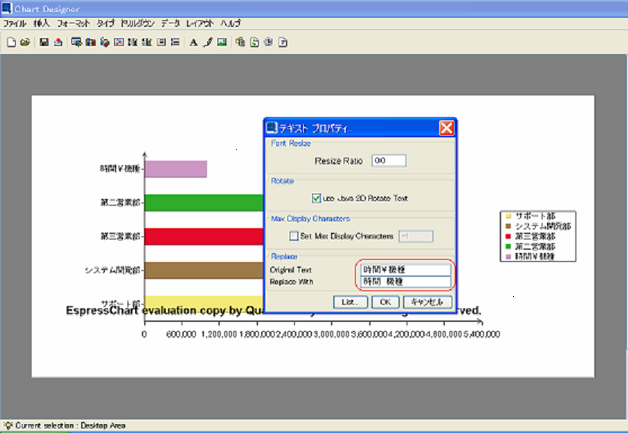Open the ファイル menu
The height and width of the screenshot is (433, 628).
click(15, 22)
